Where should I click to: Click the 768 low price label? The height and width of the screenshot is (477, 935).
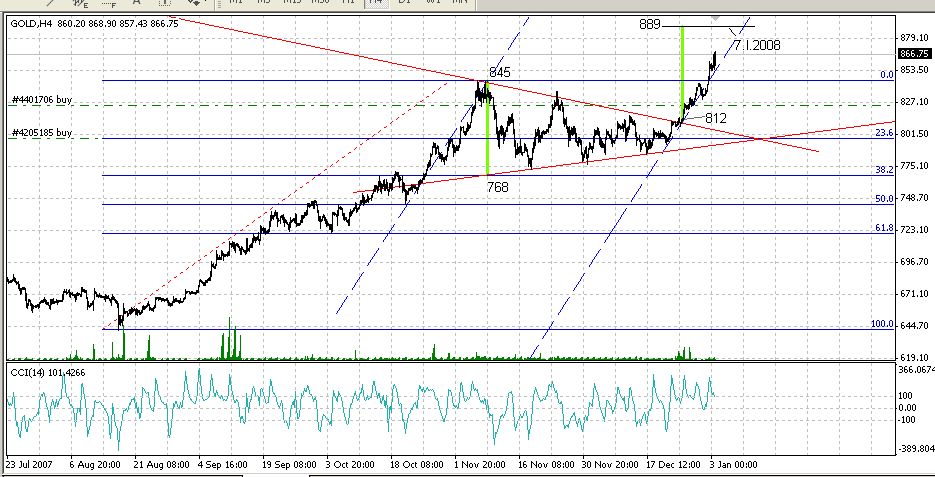point(498,187)
